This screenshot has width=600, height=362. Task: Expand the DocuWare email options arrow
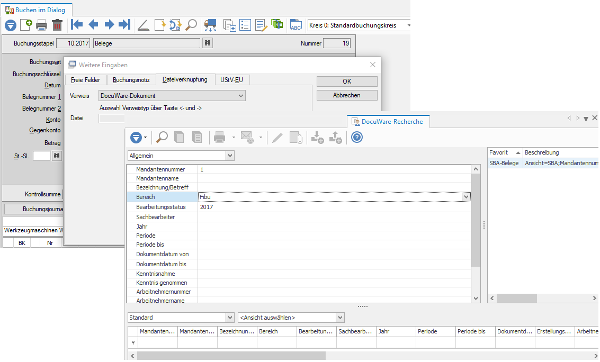pyautogui.click(x=261, y=137)
